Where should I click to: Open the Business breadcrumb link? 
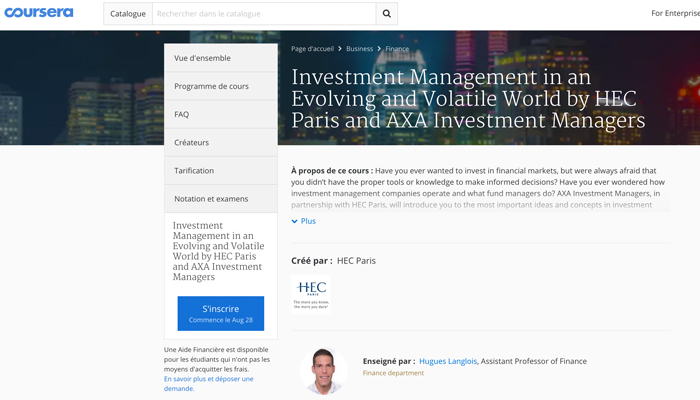(359, 49)
